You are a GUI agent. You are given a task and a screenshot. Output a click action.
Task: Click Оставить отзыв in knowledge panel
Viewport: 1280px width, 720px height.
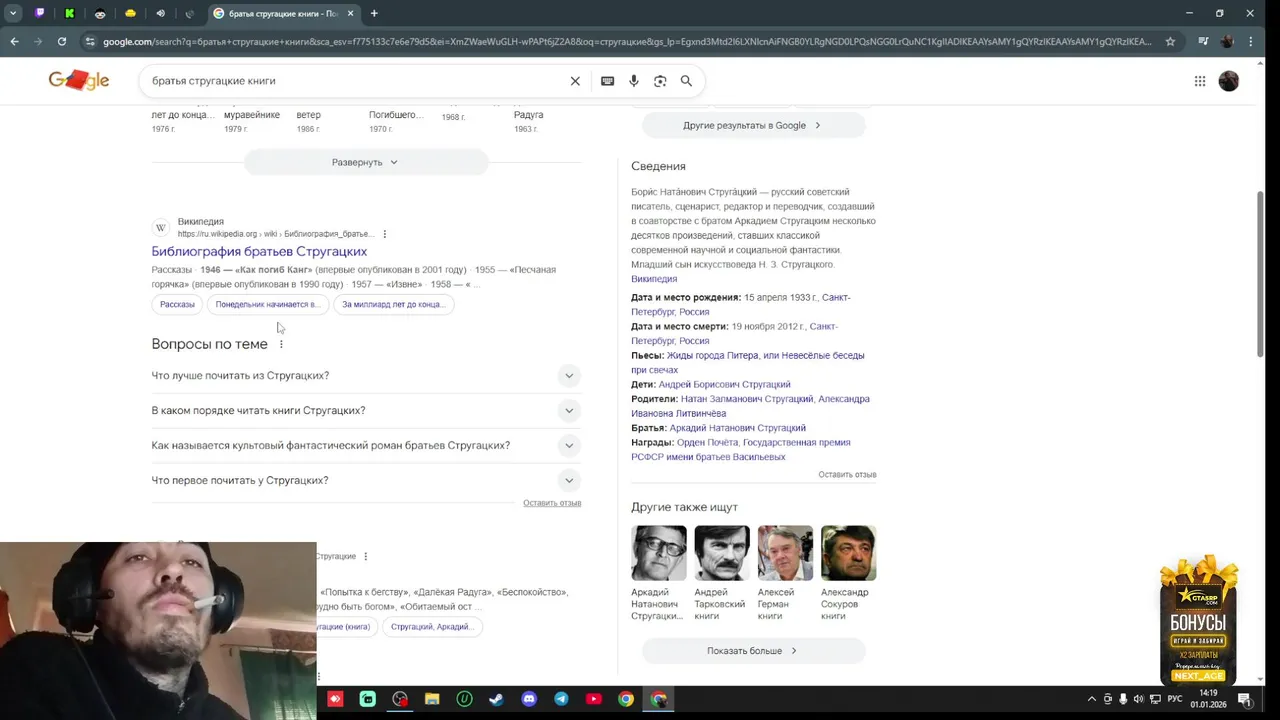(847, 474)
